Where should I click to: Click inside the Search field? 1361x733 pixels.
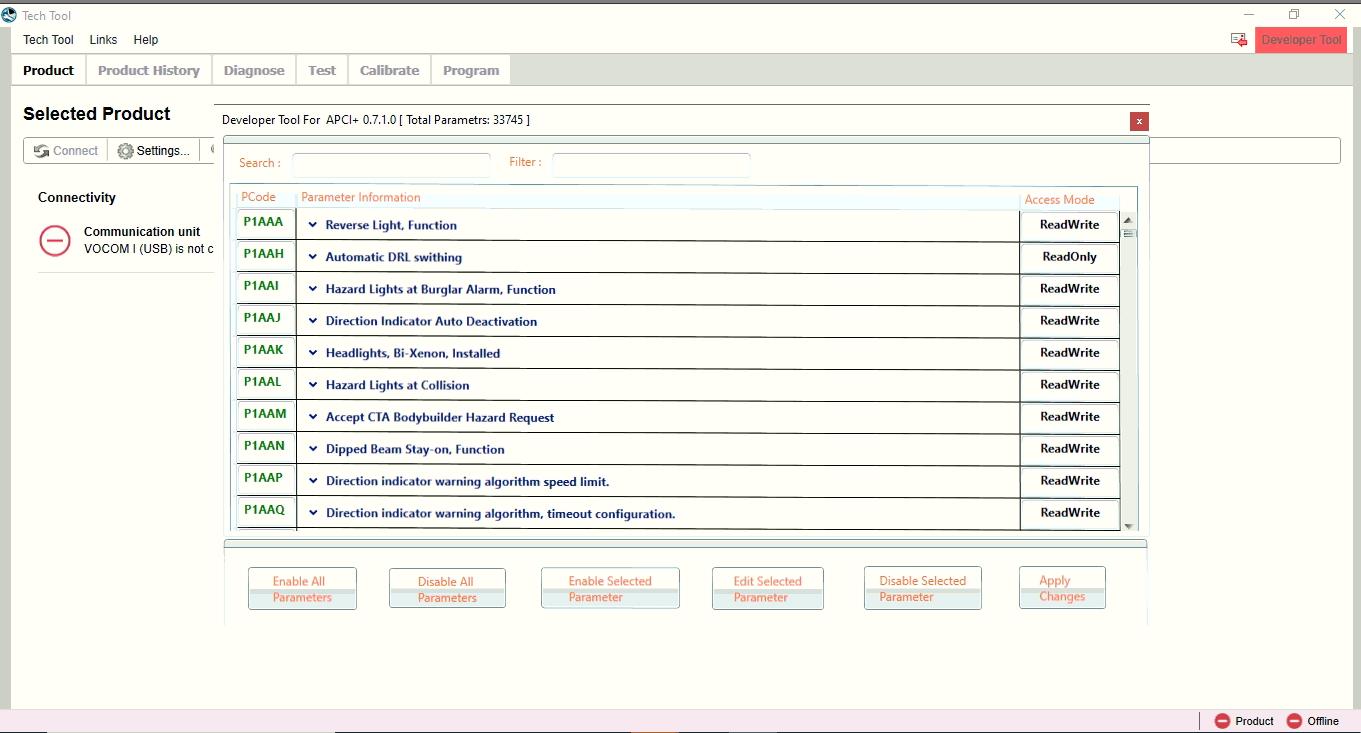pyautogui.click(x=390, y=163)
